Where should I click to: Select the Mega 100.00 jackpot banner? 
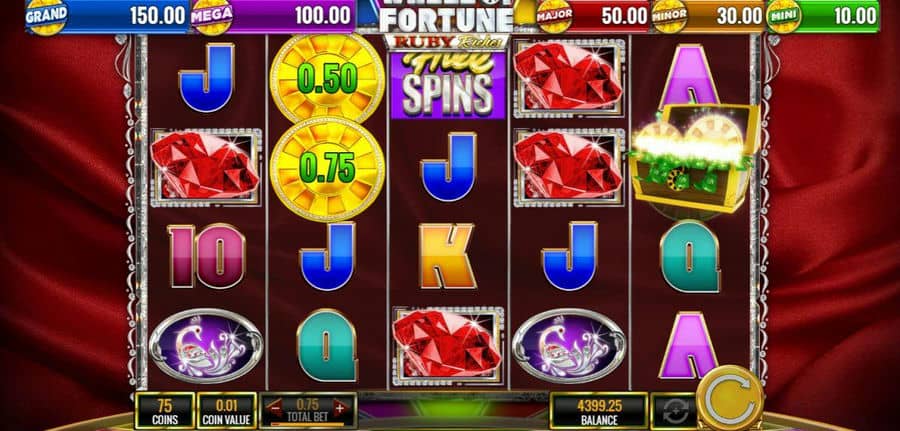click(x=273, y=15)
